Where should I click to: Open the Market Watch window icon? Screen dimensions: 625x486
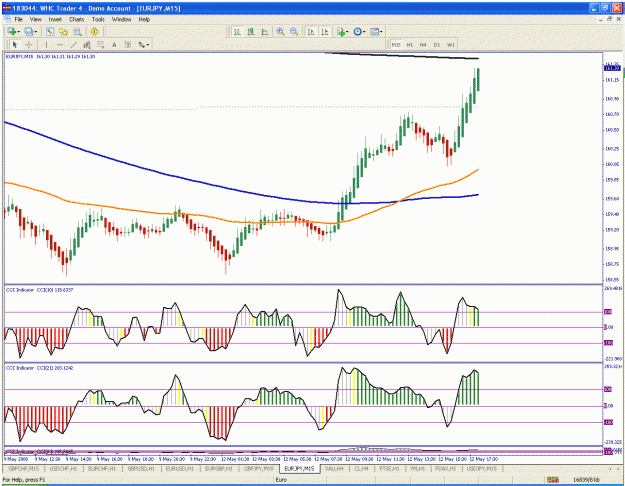click(x=50, y=31)
